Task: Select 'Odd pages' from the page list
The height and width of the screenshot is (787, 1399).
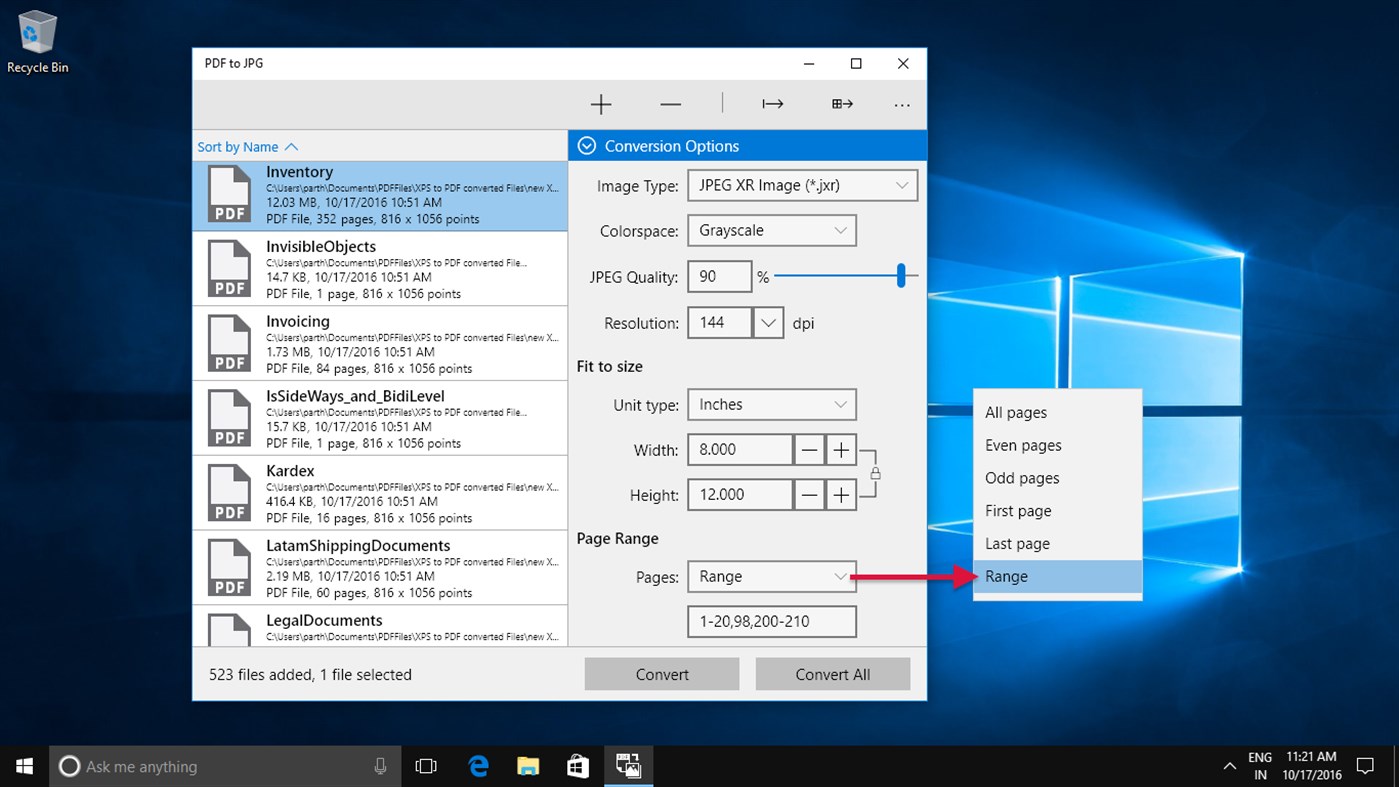Action: point(1022,478)
